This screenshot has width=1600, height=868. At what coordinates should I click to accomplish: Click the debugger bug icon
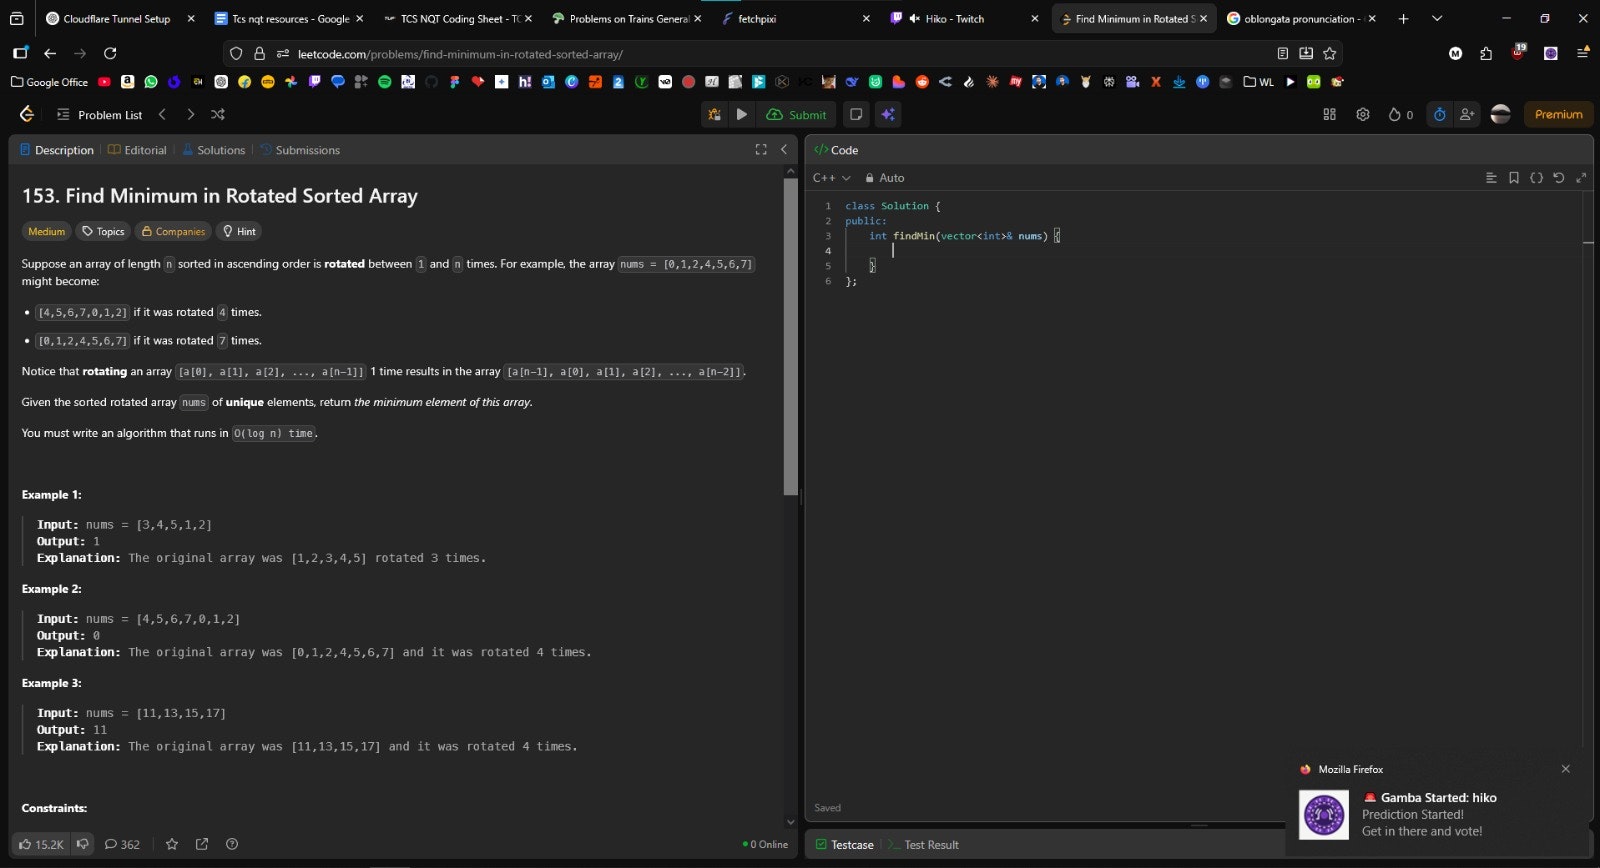click(714, 115)
